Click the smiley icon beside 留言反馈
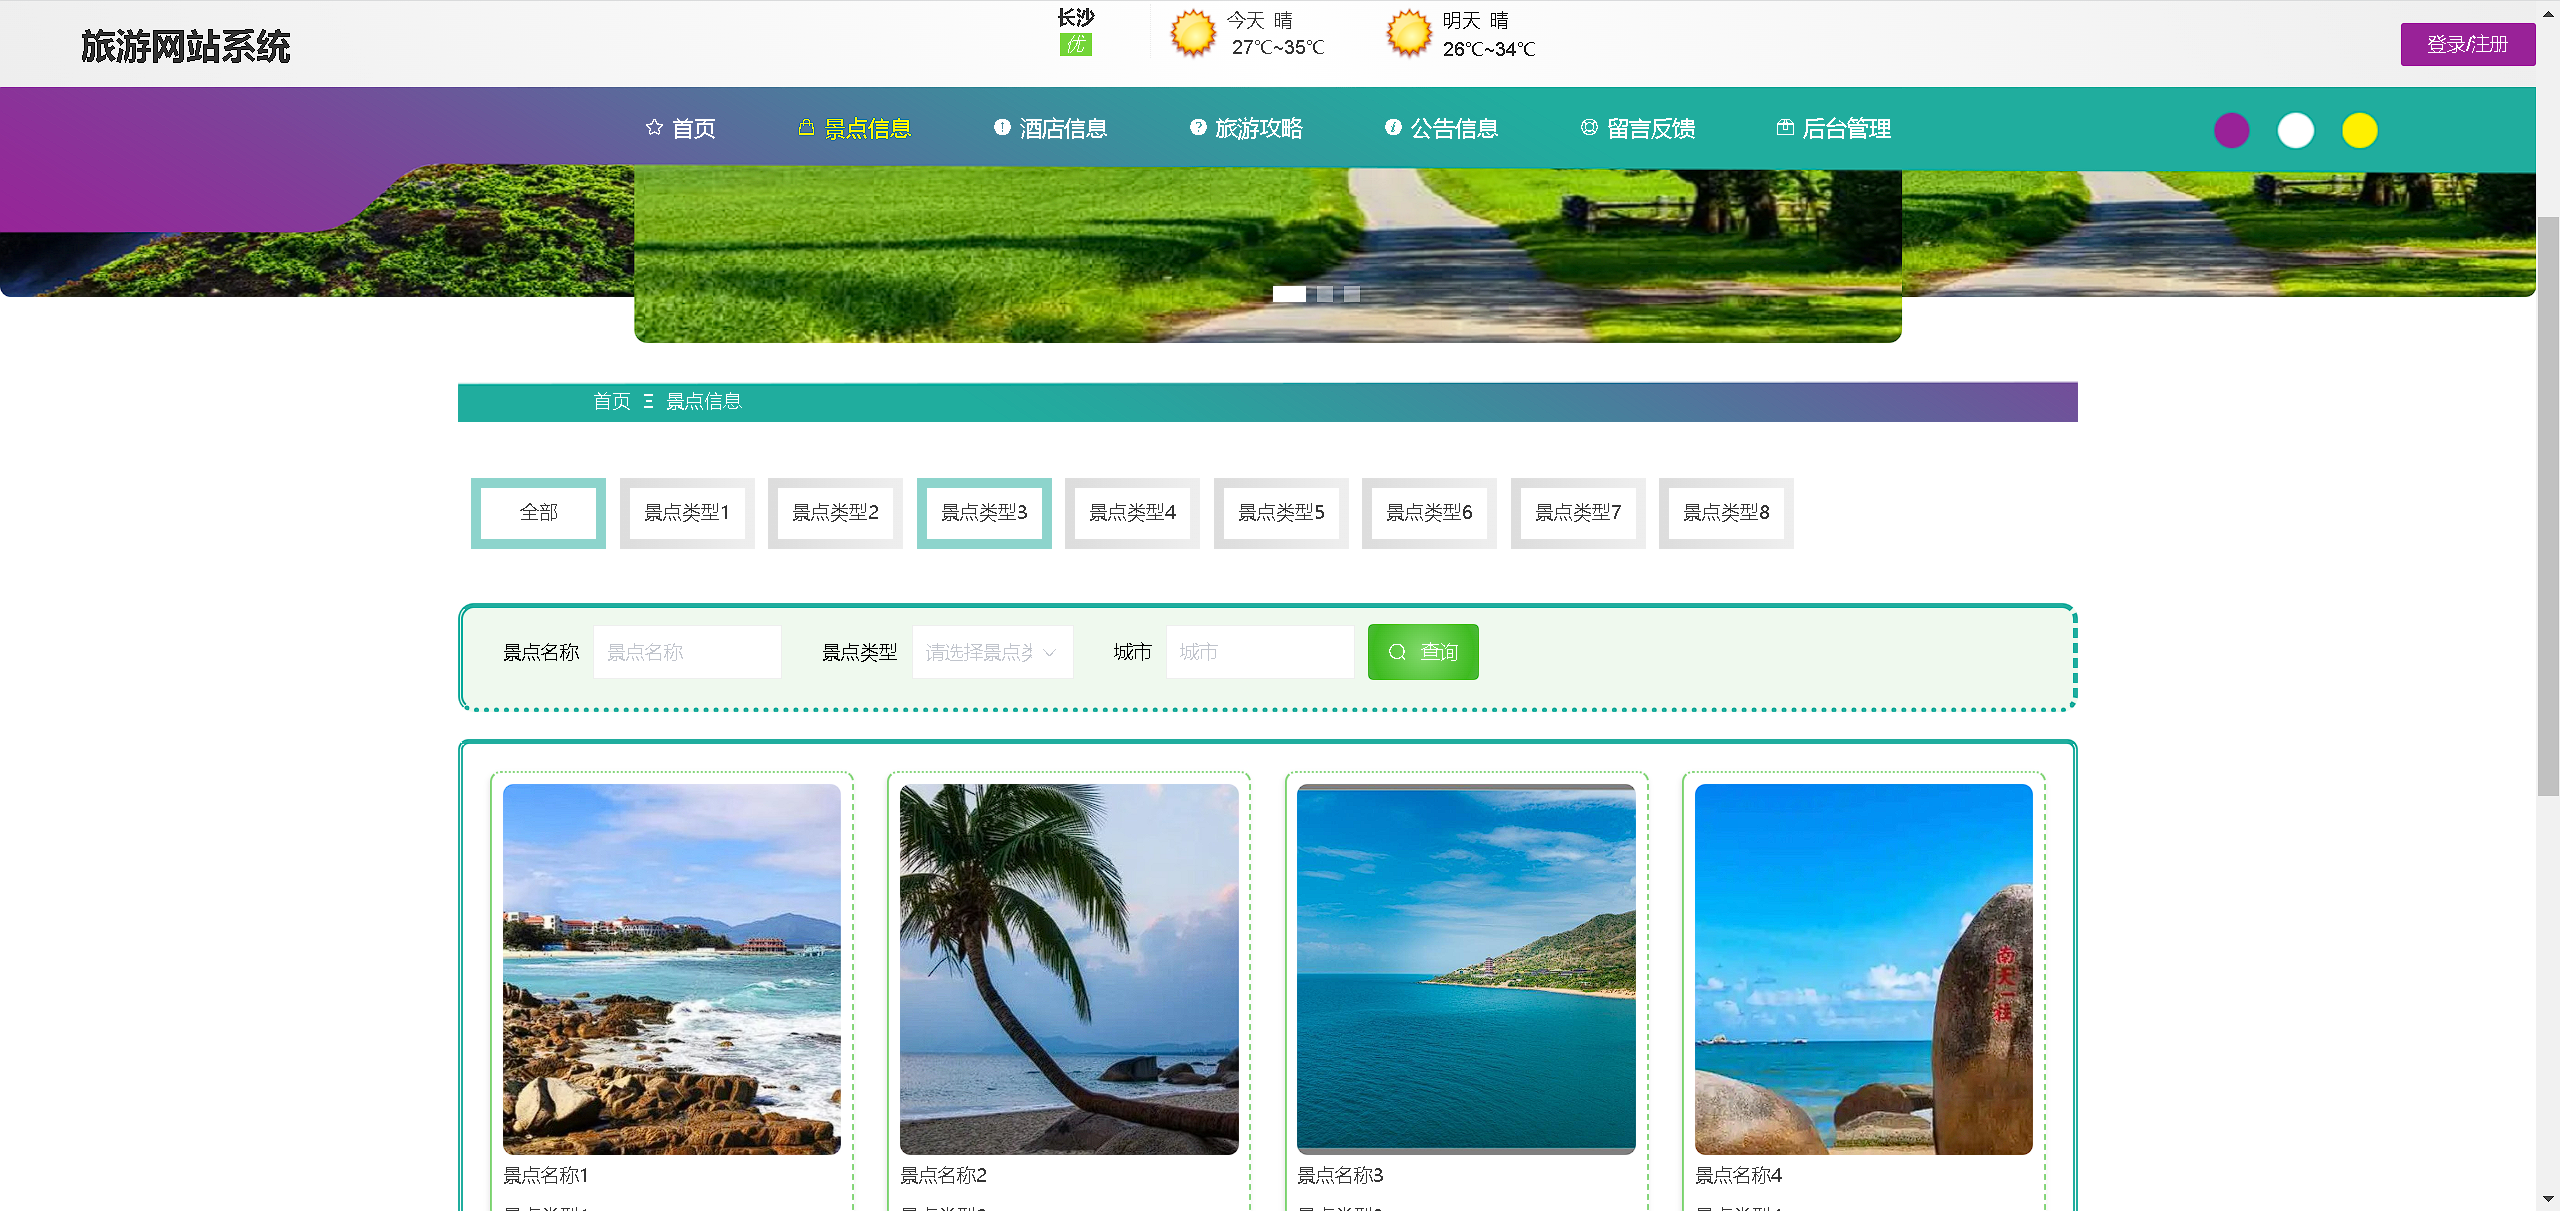Viewport: 2560px width, 1211px height. [x=1589, y=127]
